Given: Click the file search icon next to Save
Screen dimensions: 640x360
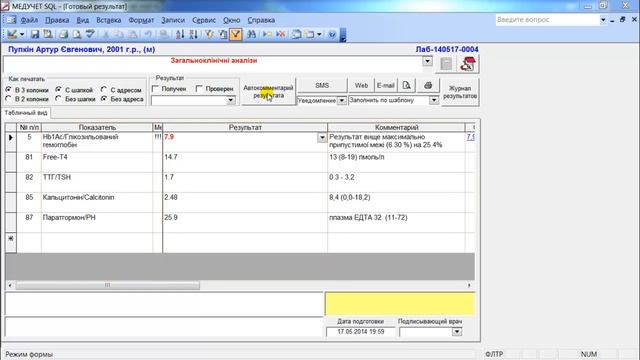Looking at the screenshot, I should [48, 35].
